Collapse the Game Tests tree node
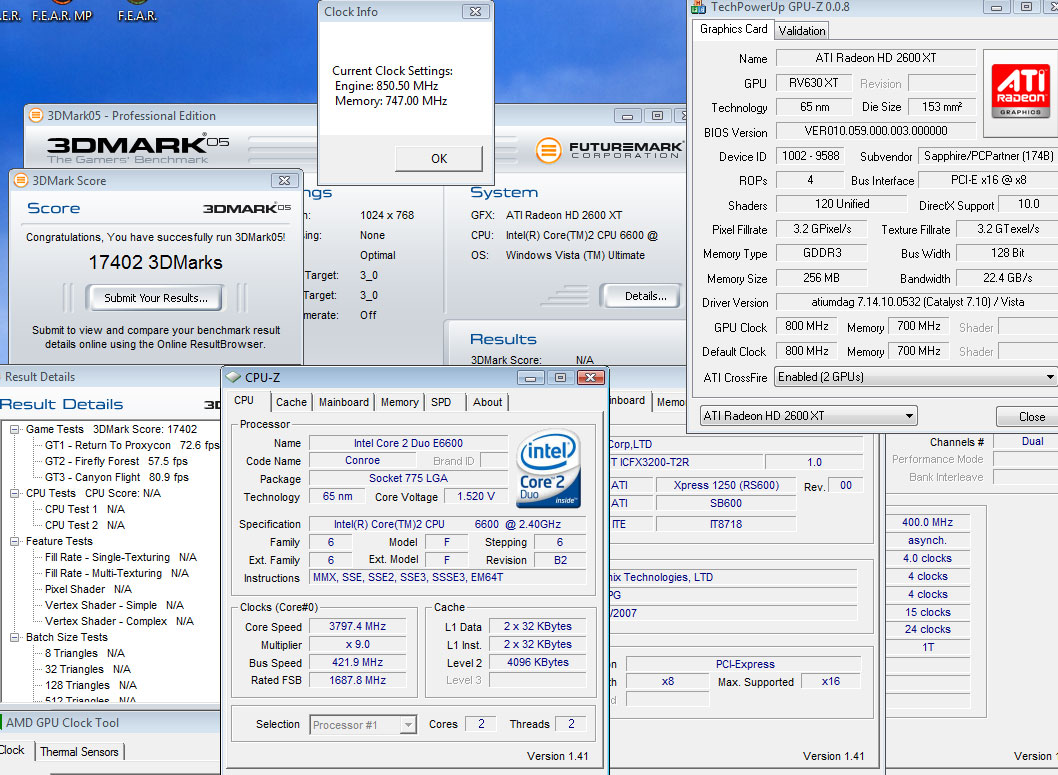1058x775 pixels. [x=14, y=429]
